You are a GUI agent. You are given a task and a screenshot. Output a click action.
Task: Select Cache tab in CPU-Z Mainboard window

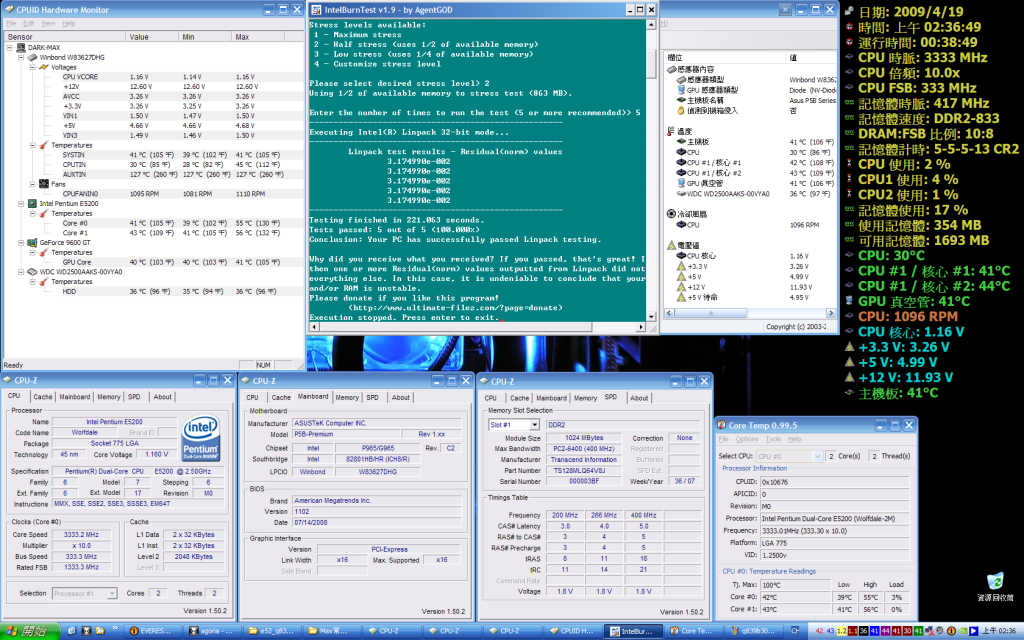(281, 397)
